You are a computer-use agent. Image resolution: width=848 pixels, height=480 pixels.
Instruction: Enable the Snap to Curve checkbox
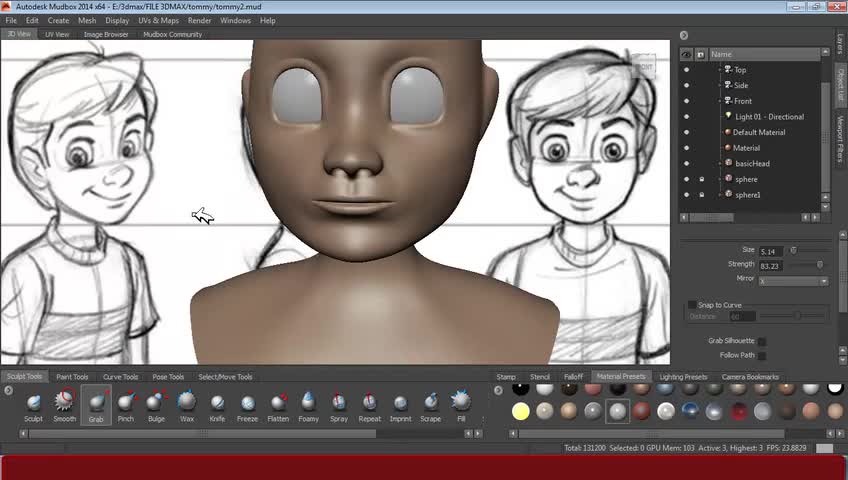point(692,305)
